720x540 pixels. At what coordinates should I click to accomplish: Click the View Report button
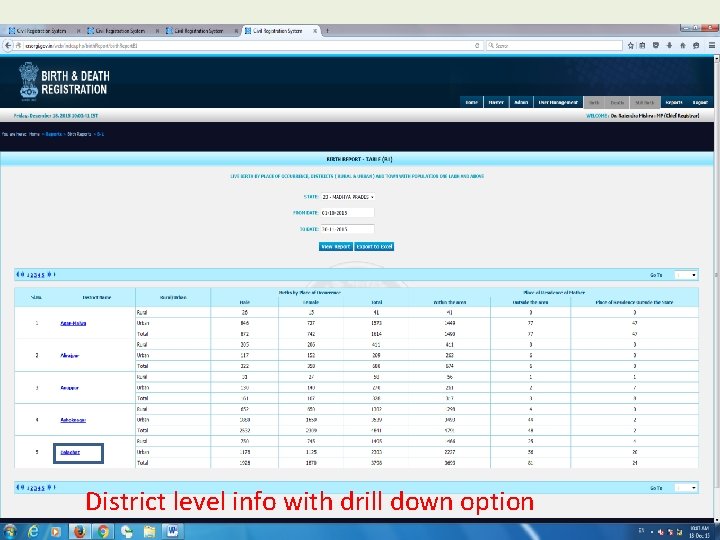click(336, 247)
